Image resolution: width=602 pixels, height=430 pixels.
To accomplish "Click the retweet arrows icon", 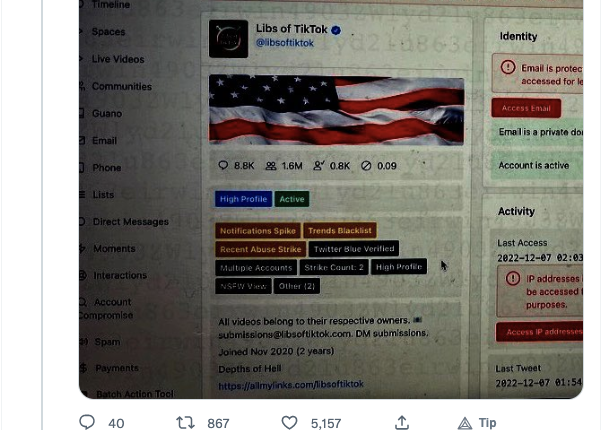I will point(185,423).
